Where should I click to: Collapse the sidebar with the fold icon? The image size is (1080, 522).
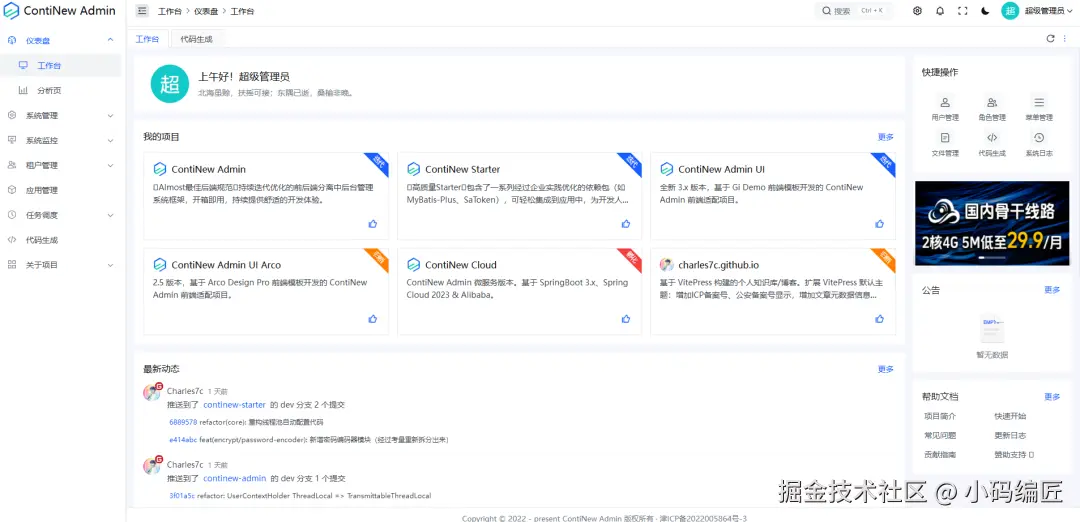click(x=142, y=11)
